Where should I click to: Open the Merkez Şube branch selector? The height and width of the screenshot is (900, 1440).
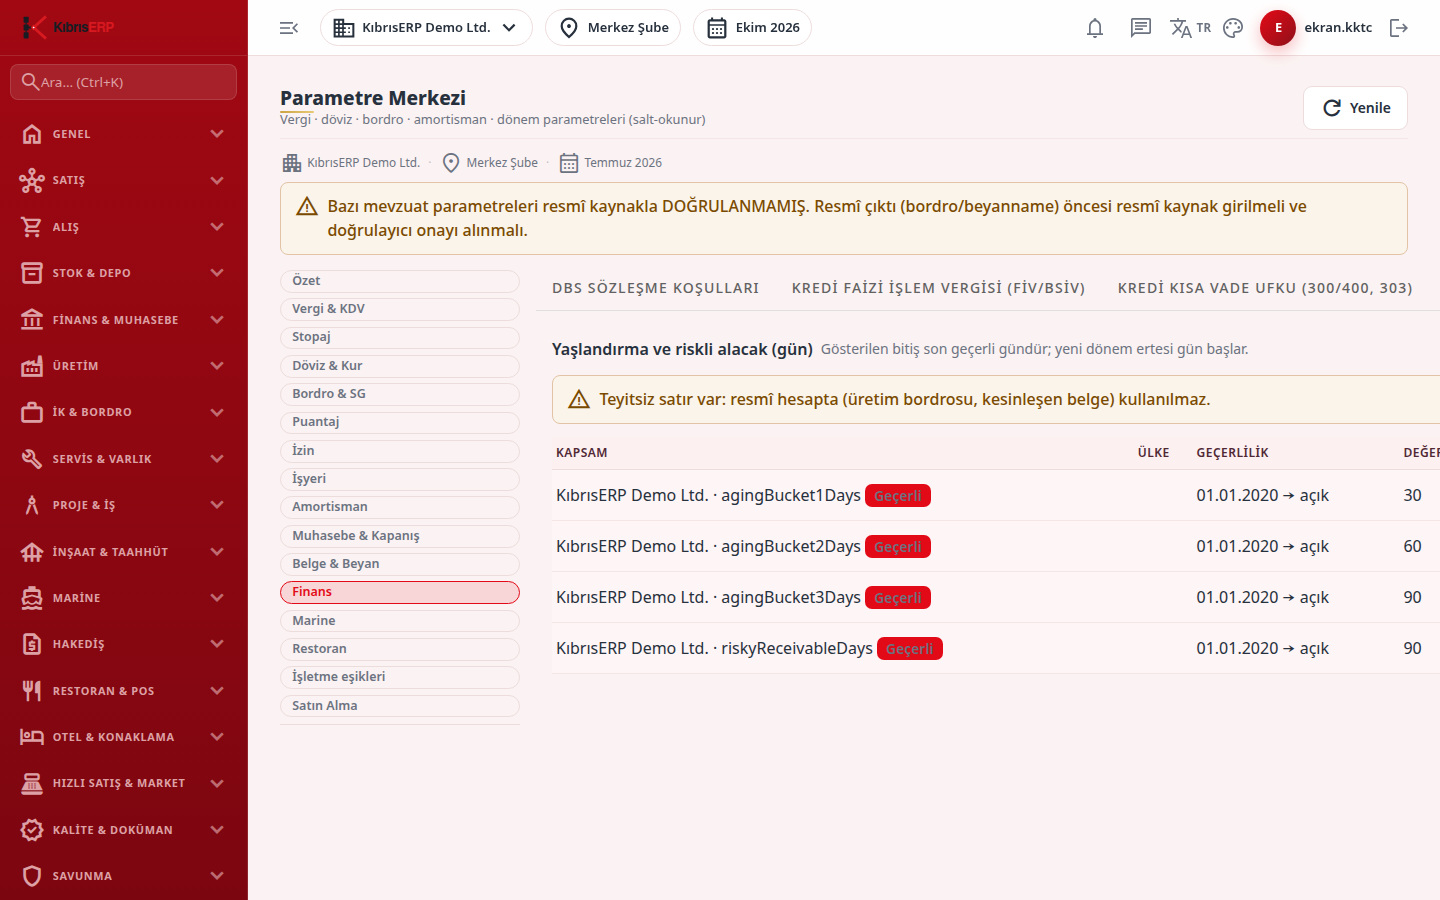click(x=613, y=28)
